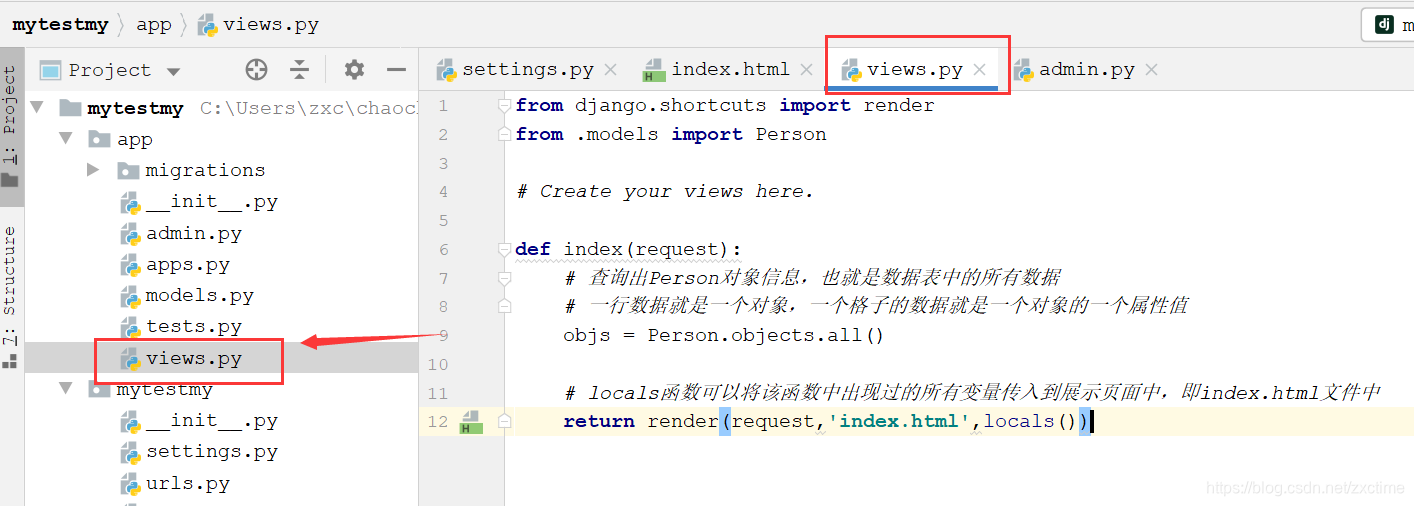Switch to the settings.py editor tab
The width and height of the screenshot is (1414, 506).
(x=527, y=70)
